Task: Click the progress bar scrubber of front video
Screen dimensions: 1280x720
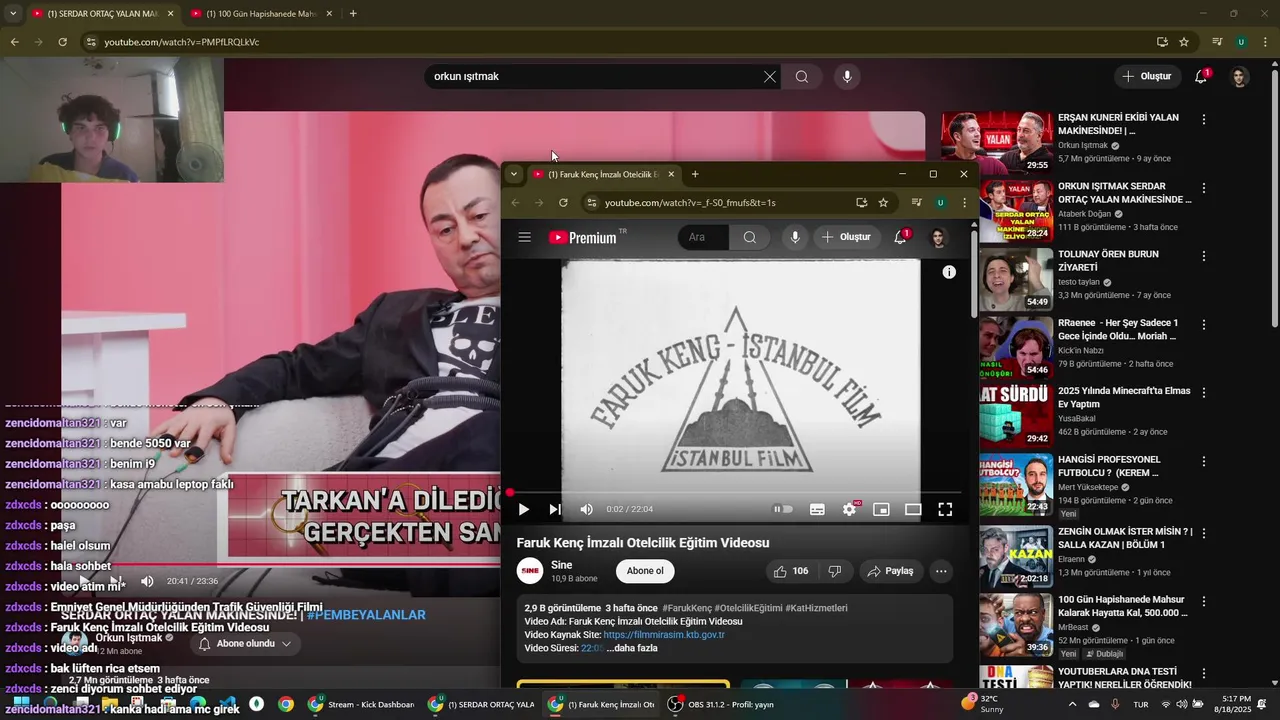Action: tap(510, 492)
